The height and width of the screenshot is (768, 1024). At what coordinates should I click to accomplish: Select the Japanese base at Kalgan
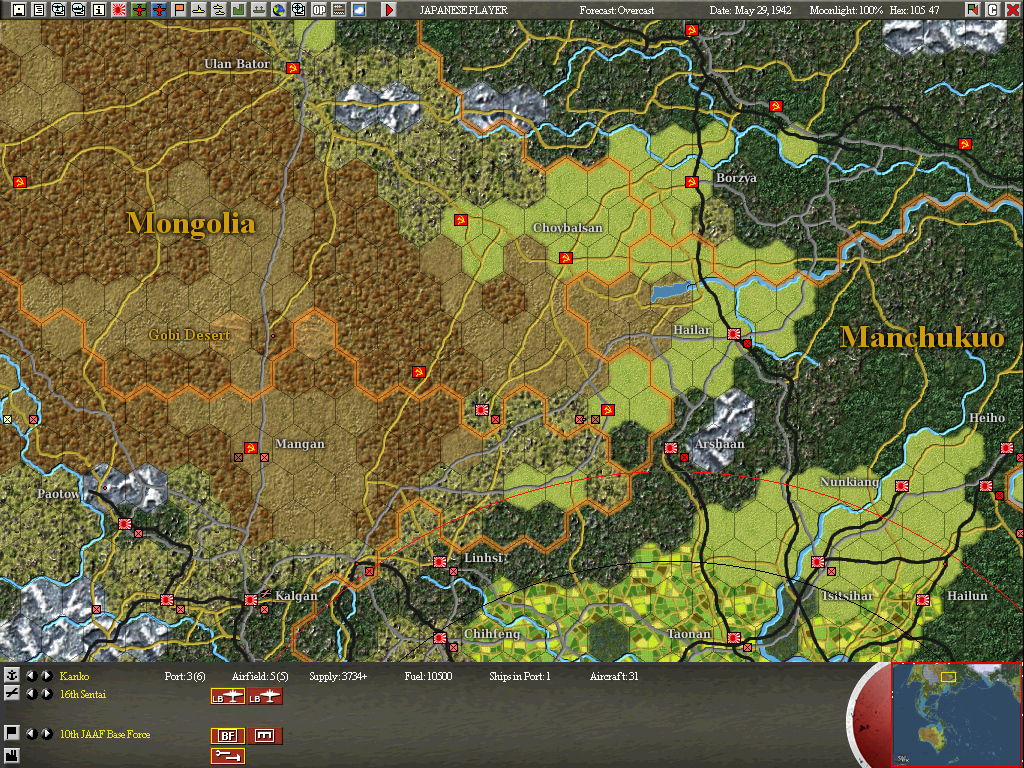coord(251,600)
